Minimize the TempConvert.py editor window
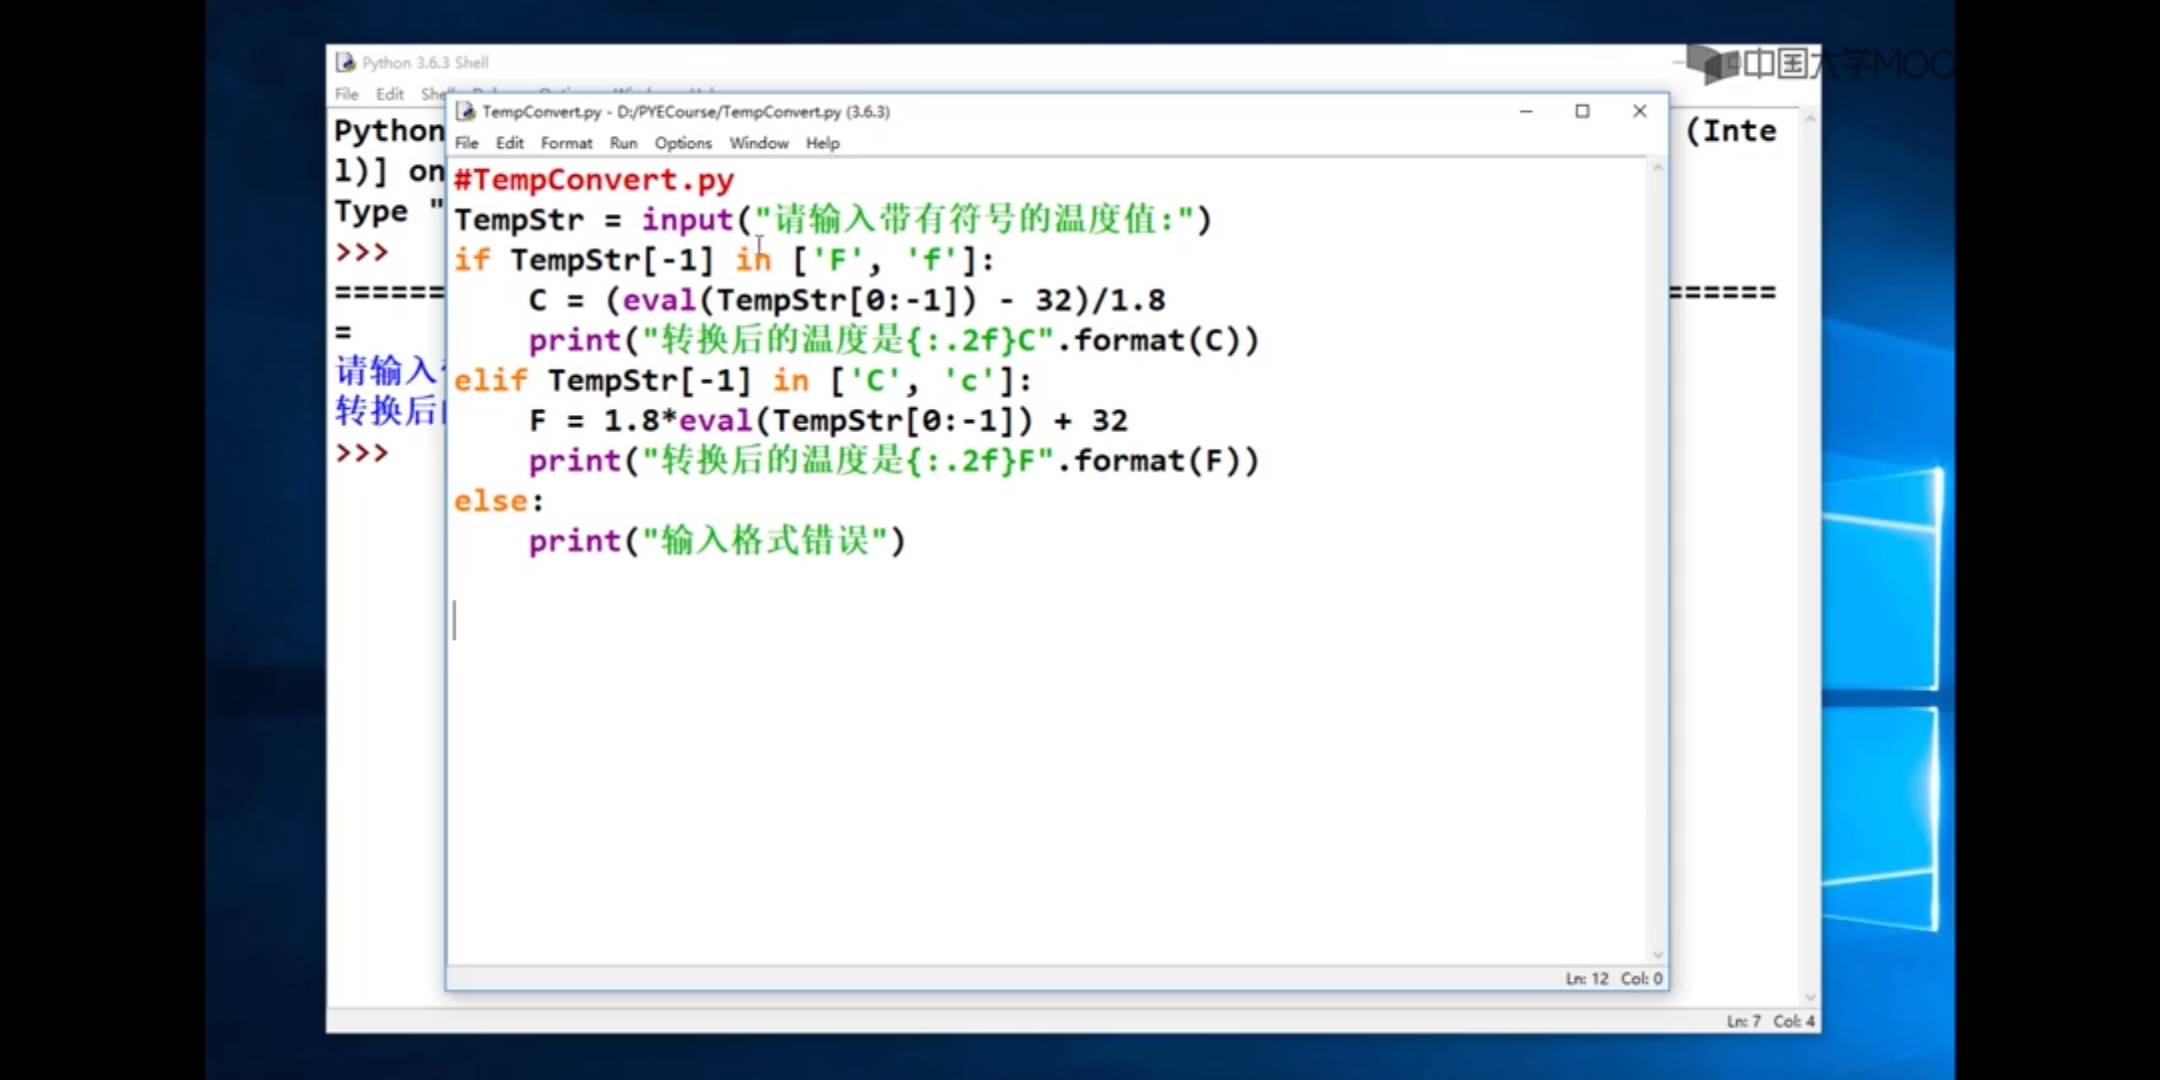2160x1080 pixels. [1526, 111]
